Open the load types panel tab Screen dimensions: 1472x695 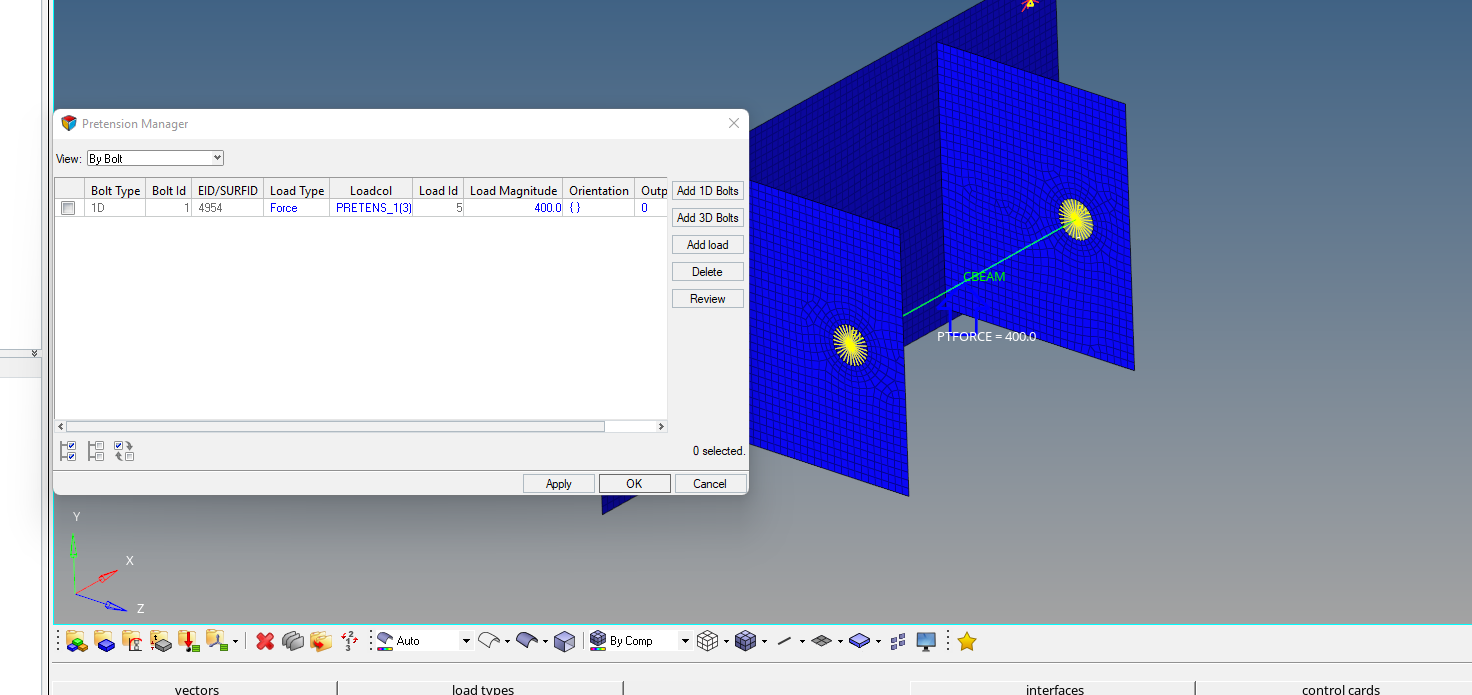point(482,689)
